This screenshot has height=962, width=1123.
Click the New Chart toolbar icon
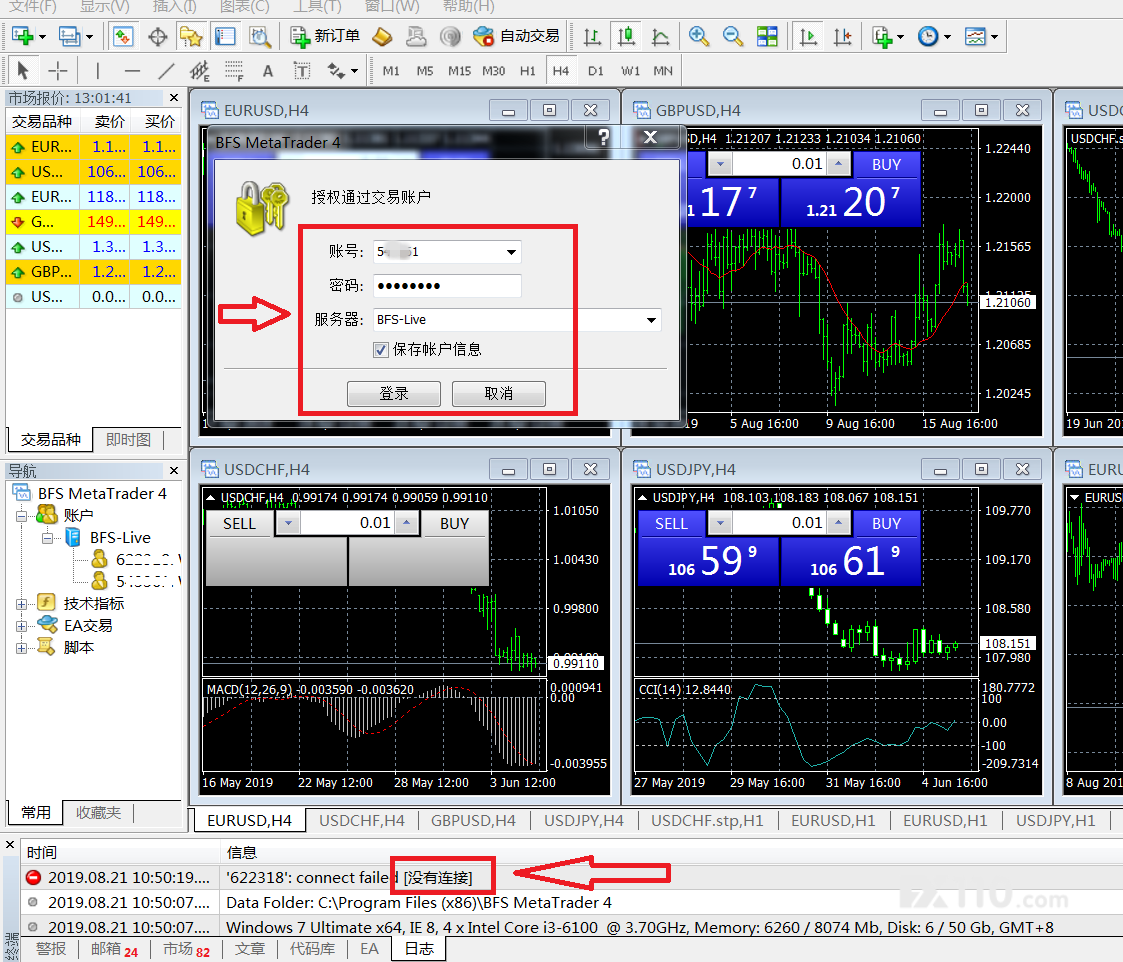22,36
